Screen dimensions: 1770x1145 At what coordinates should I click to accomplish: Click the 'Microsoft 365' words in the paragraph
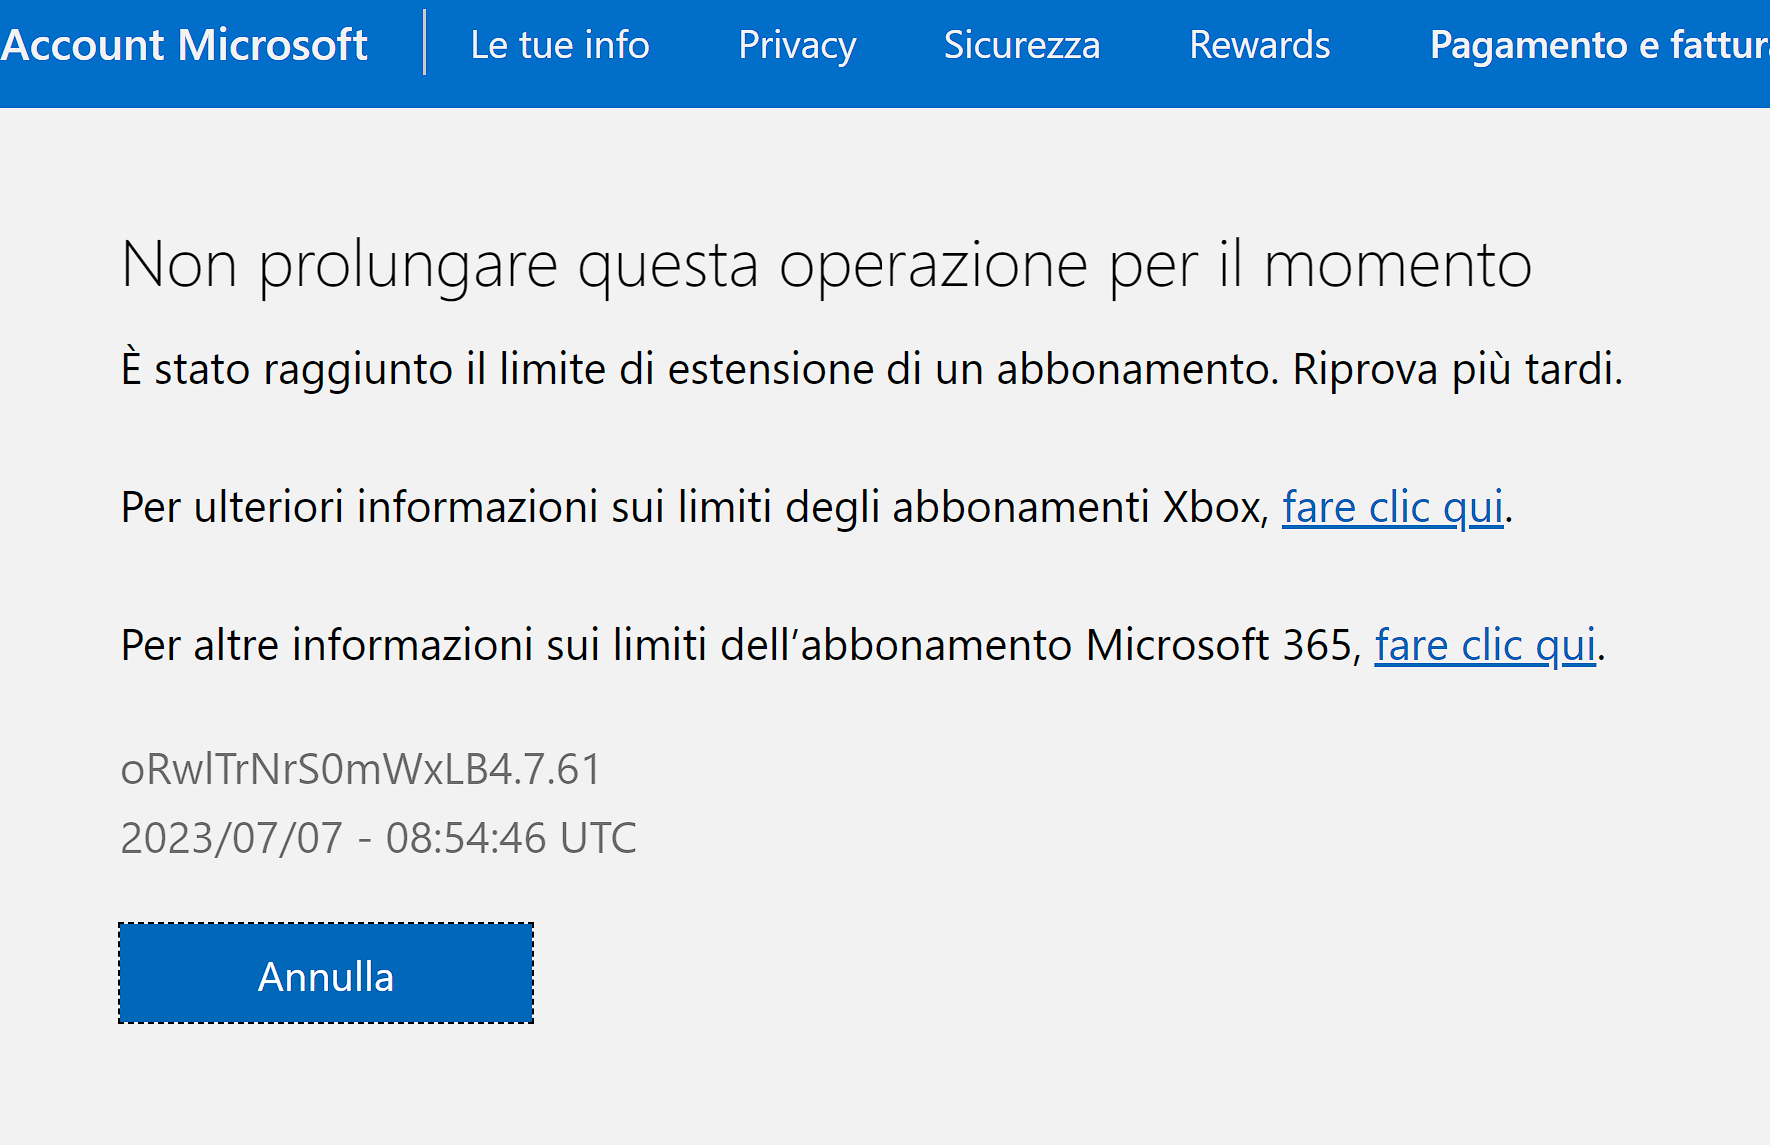(x=1219, y=645)
